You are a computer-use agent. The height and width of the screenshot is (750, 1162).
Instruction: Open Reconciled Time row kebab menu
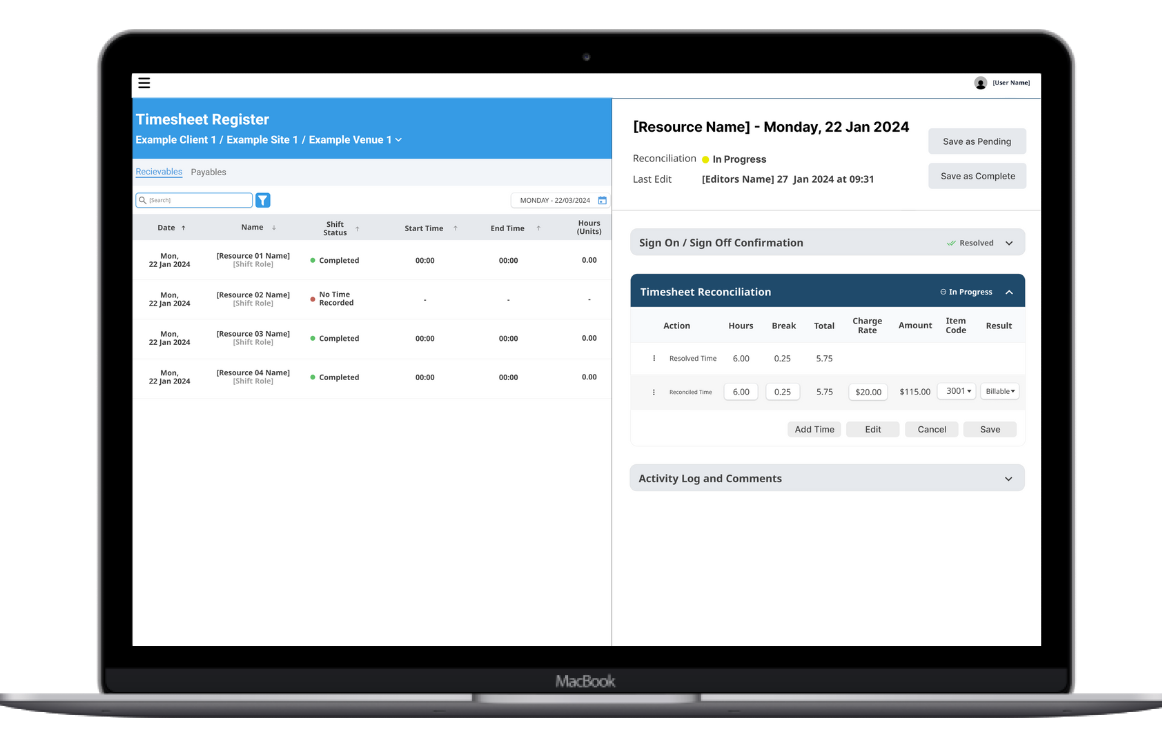pos(654,392)
